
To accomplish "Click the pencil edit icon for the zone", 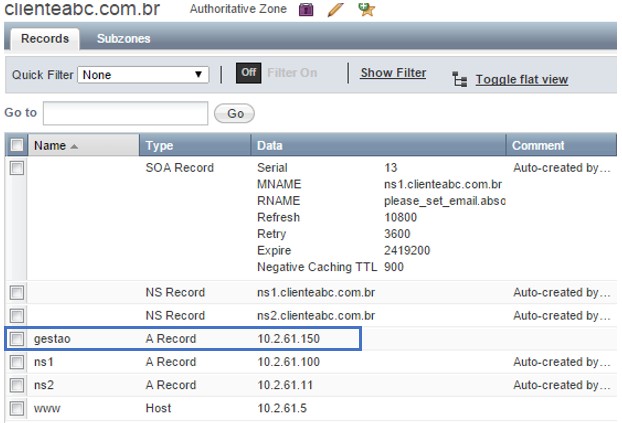I will (336, 11).
